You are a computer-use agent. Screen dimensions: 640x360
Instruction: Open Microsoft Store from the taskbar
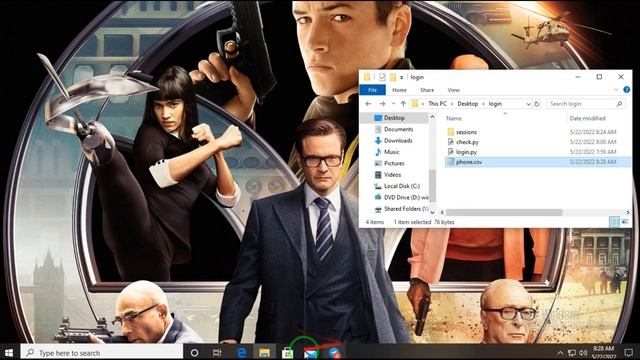(x=287, y=353)
